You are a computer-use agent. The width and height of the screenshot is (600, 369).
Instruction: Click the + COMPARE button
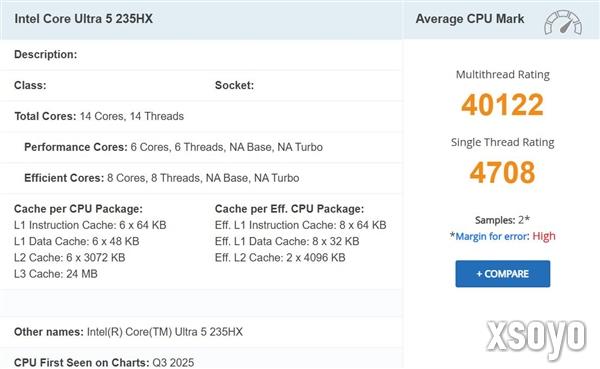click(502, 274)
